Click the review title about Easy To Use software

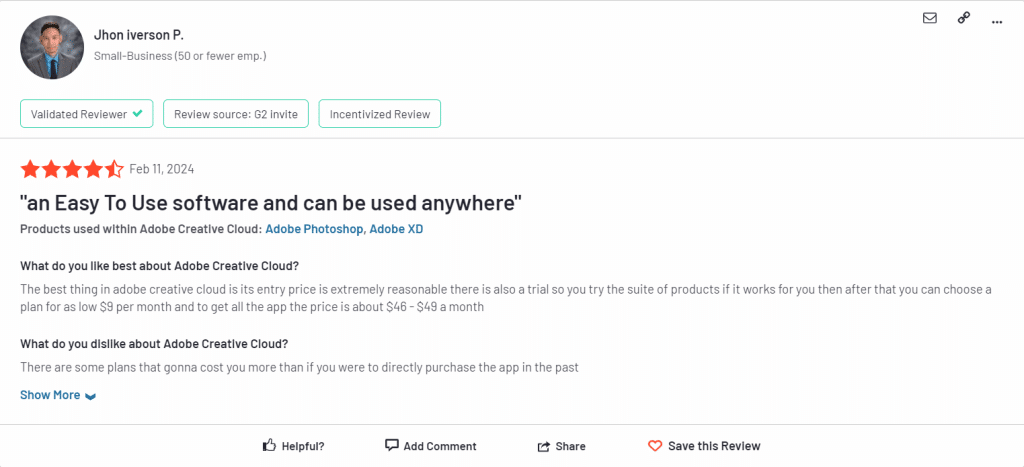pos(271,203)
